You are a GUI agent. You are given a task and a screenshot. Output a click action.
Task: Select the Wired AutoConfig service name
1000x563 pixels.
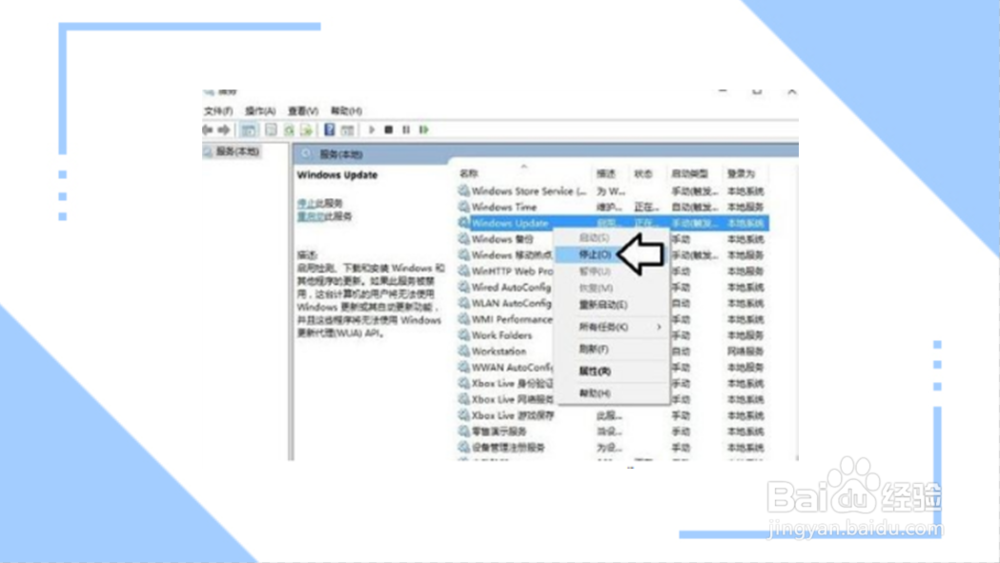pyautogui.click(x=511, y=287)
